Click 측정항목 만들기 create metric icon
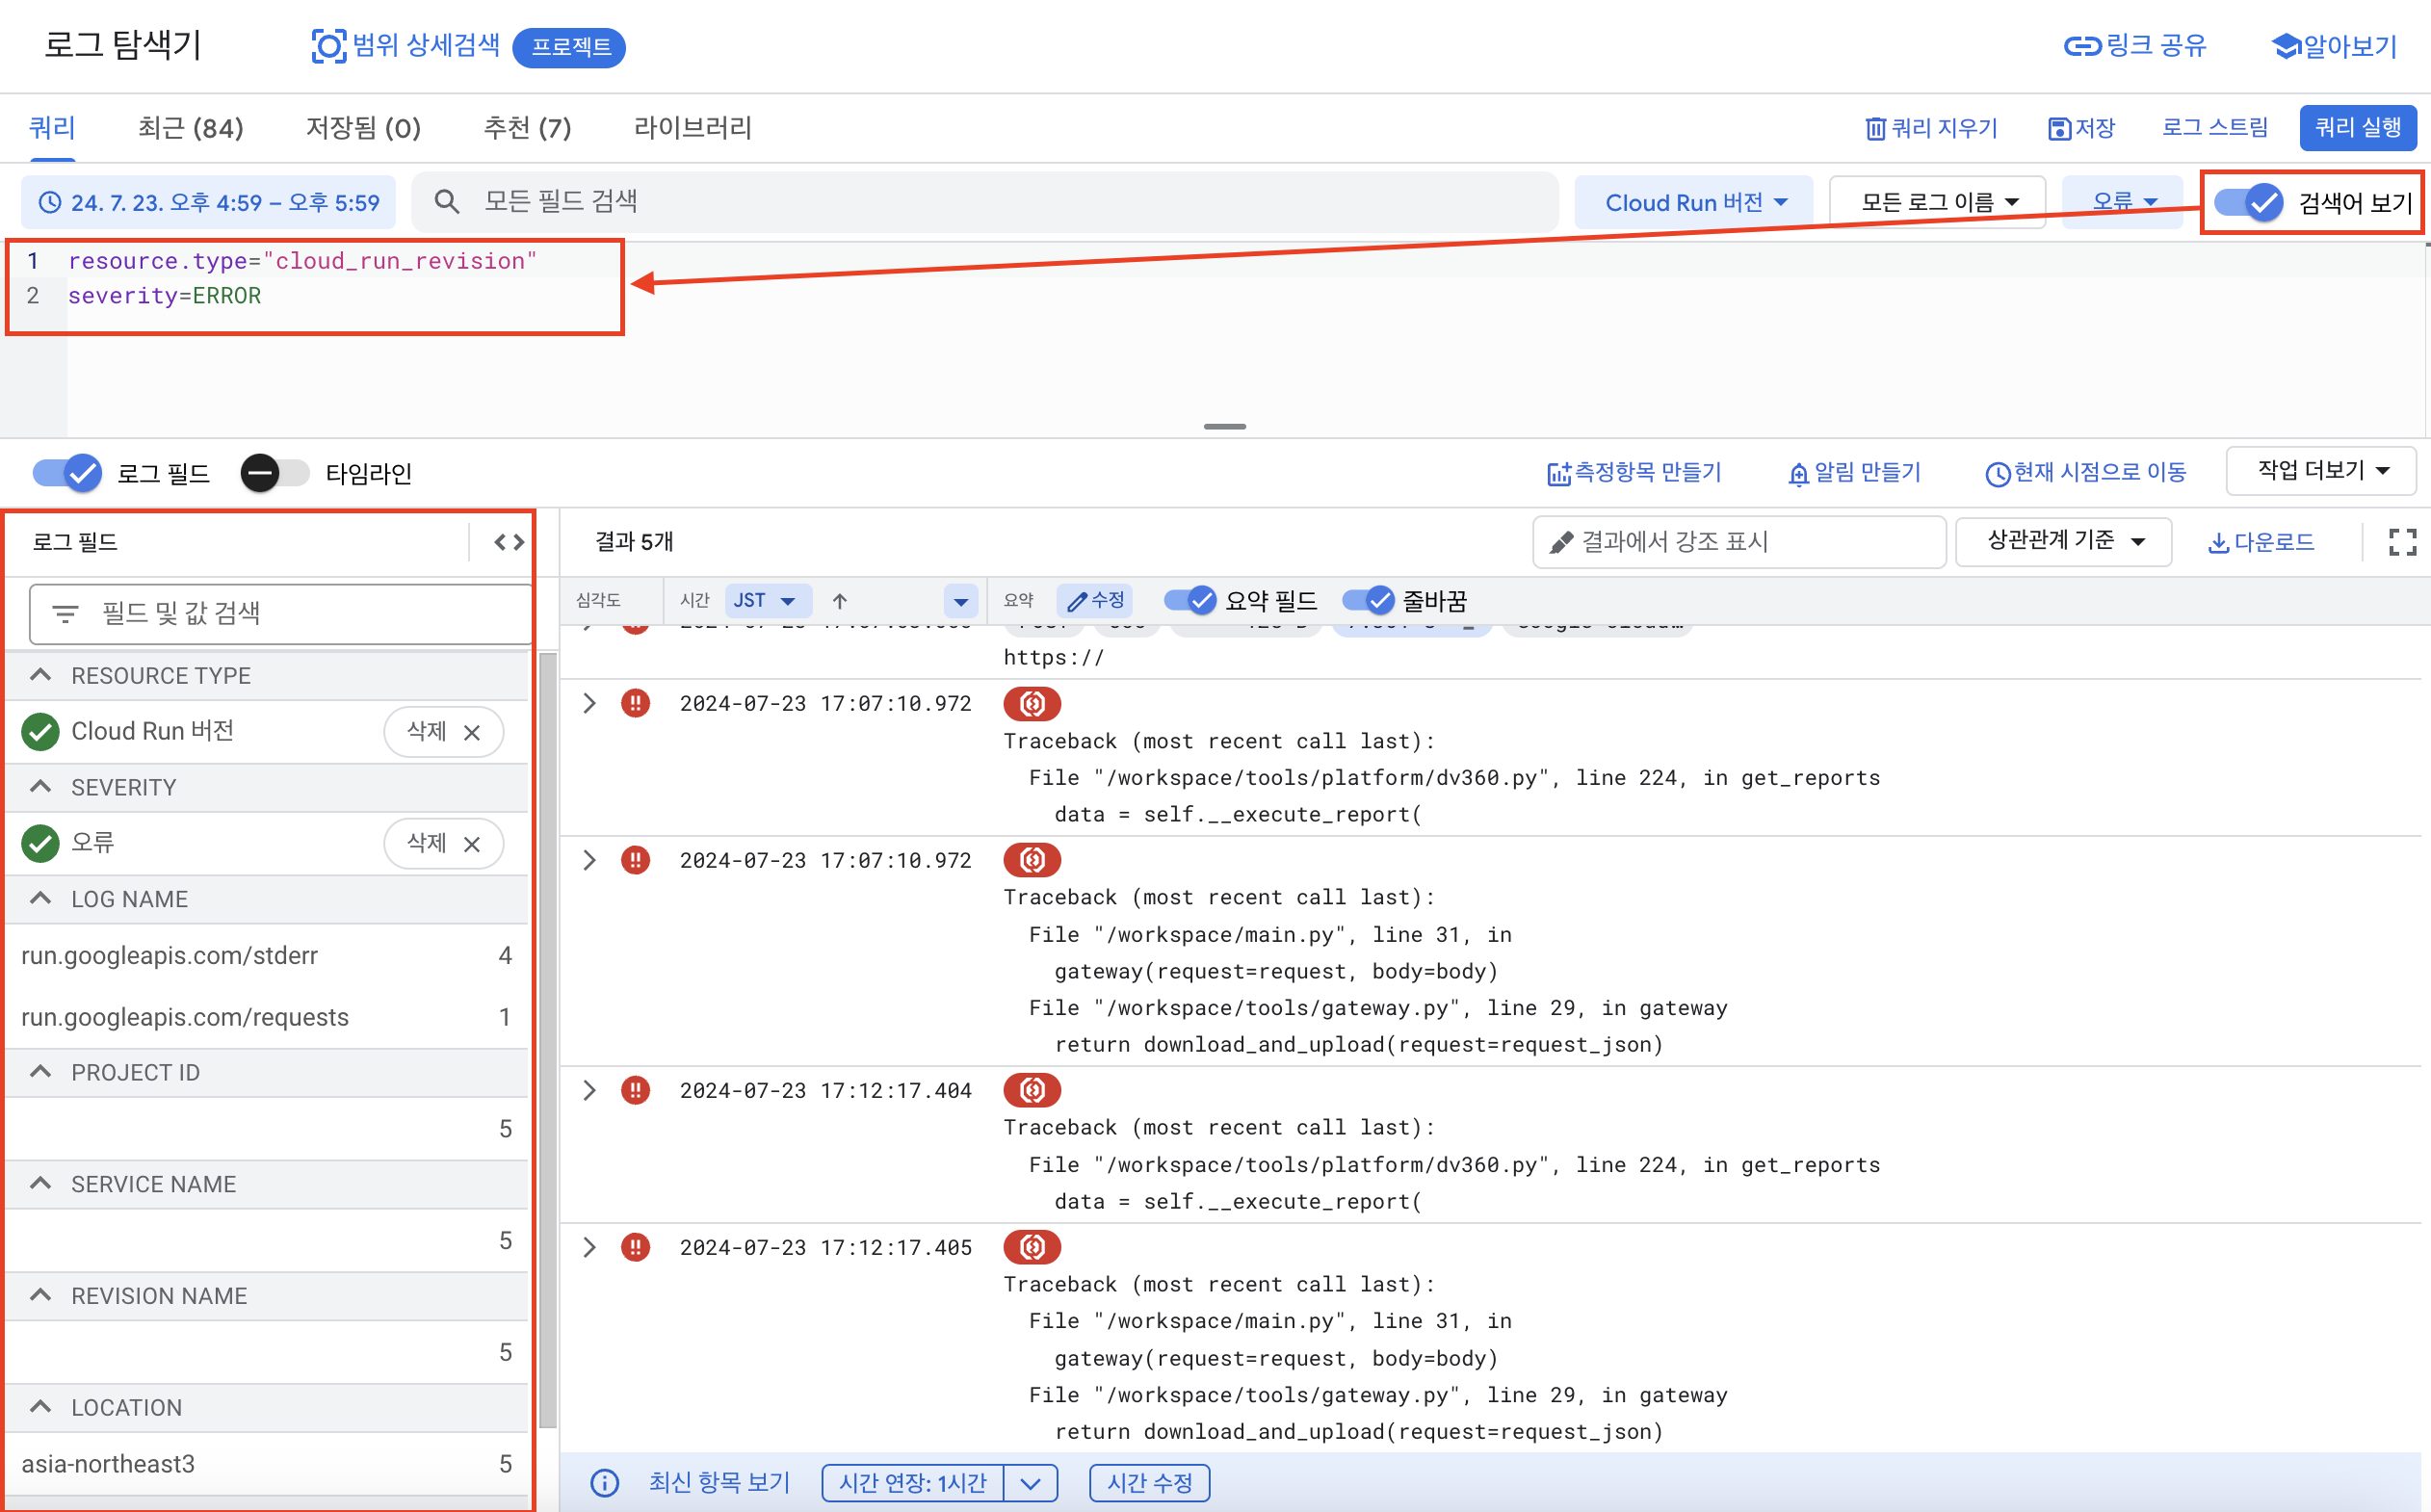This screenshot has height=1512, width=2431. coord(1558,474)
